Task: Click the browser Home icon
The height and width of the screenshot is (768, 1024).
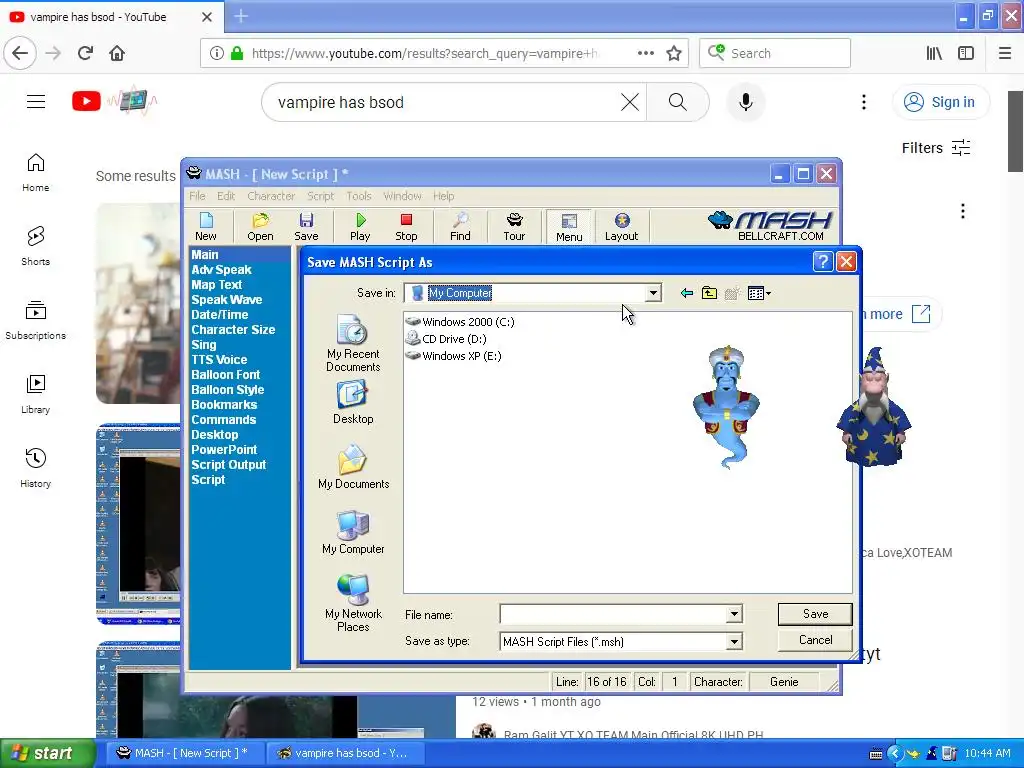Action: [117, 53]
